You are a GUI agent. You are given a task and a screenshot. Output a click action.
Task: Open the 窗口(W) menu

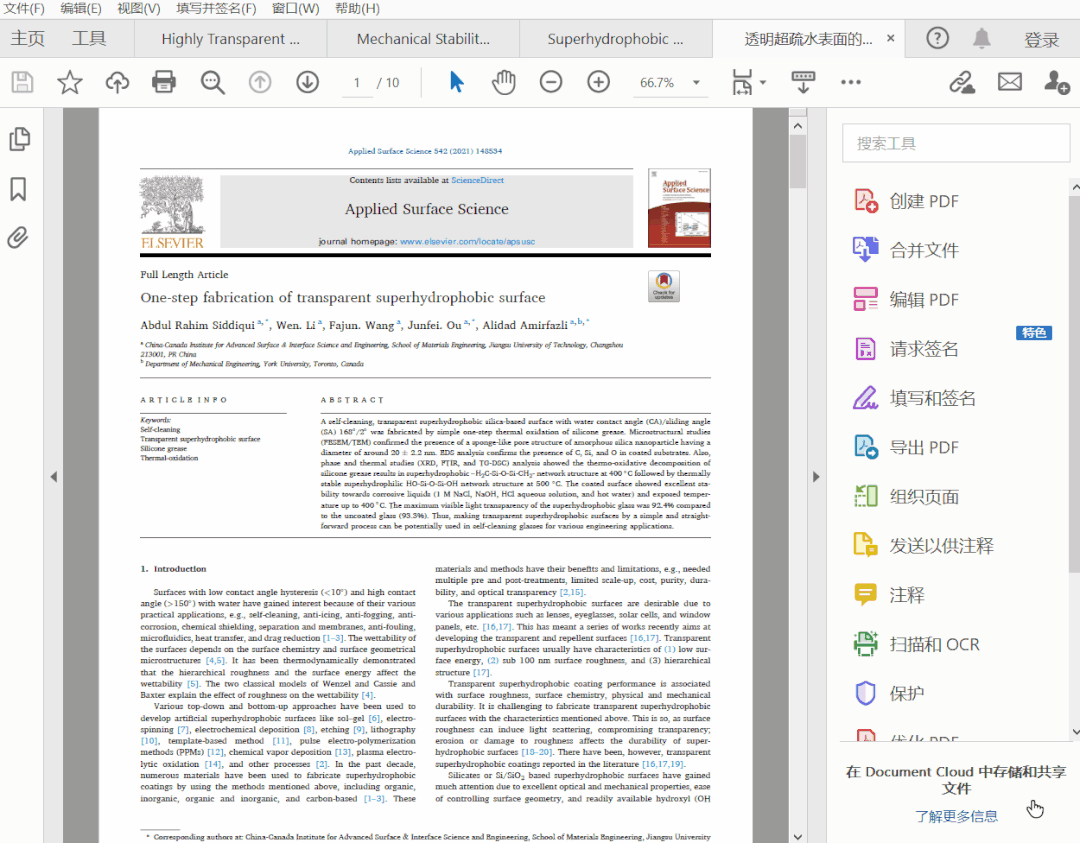pos(295,8)
